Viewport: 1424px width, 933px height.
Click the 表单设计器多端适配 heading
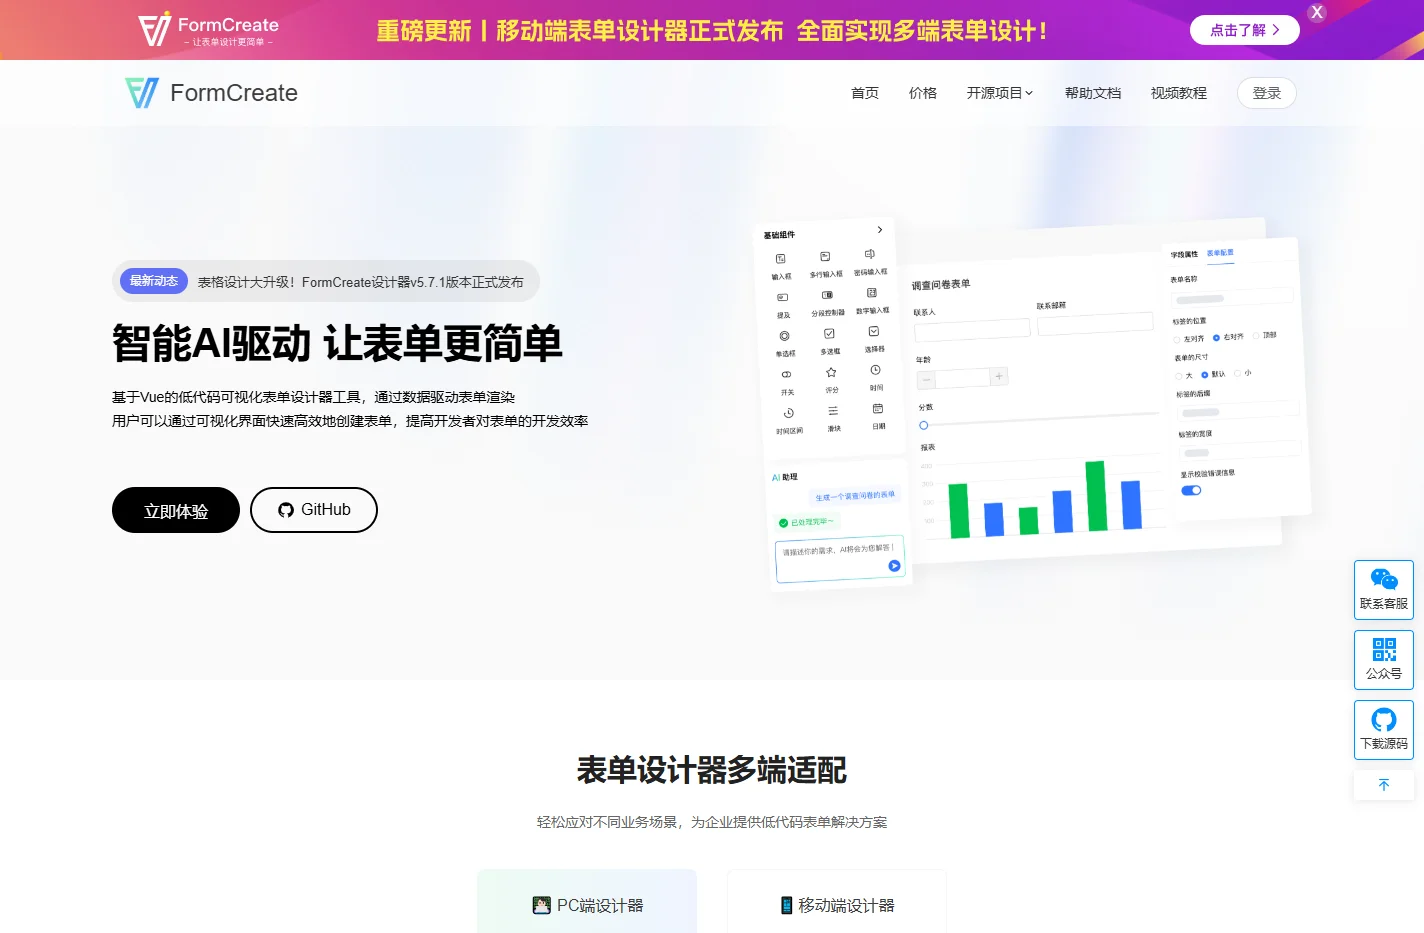712,770
